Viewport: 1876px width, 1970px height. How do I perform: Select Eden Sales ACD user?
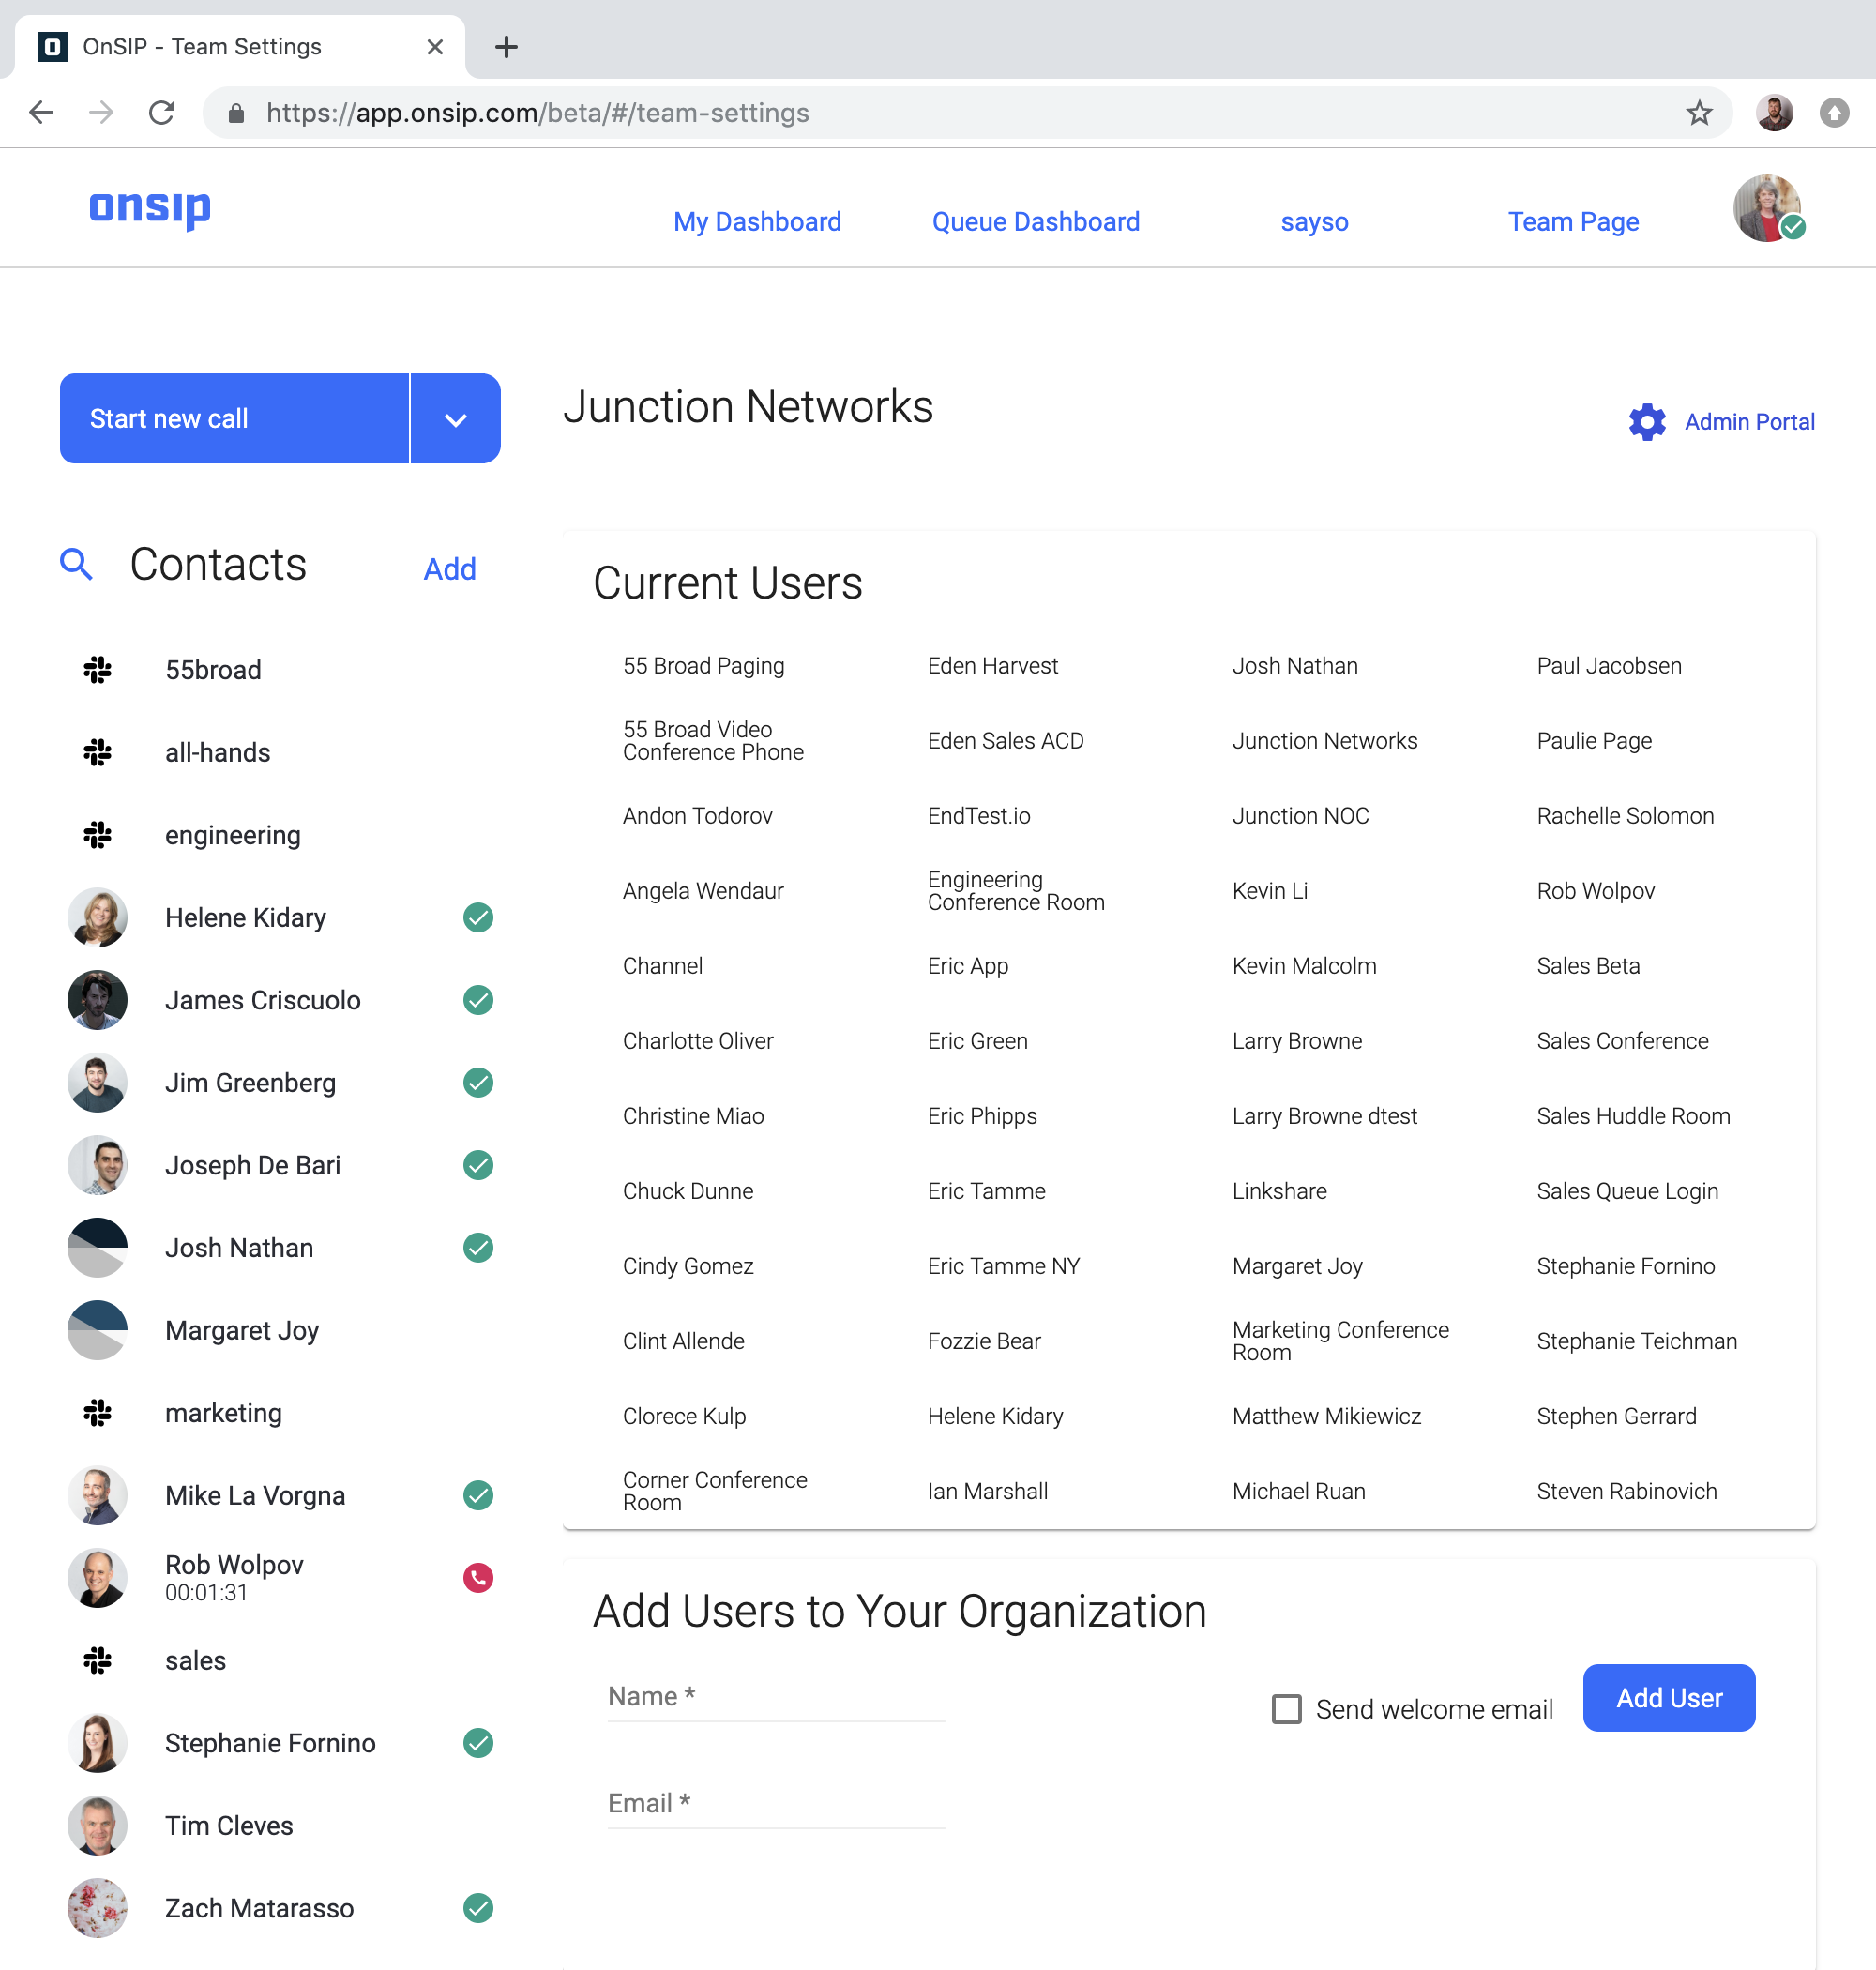coord(1006,741)
